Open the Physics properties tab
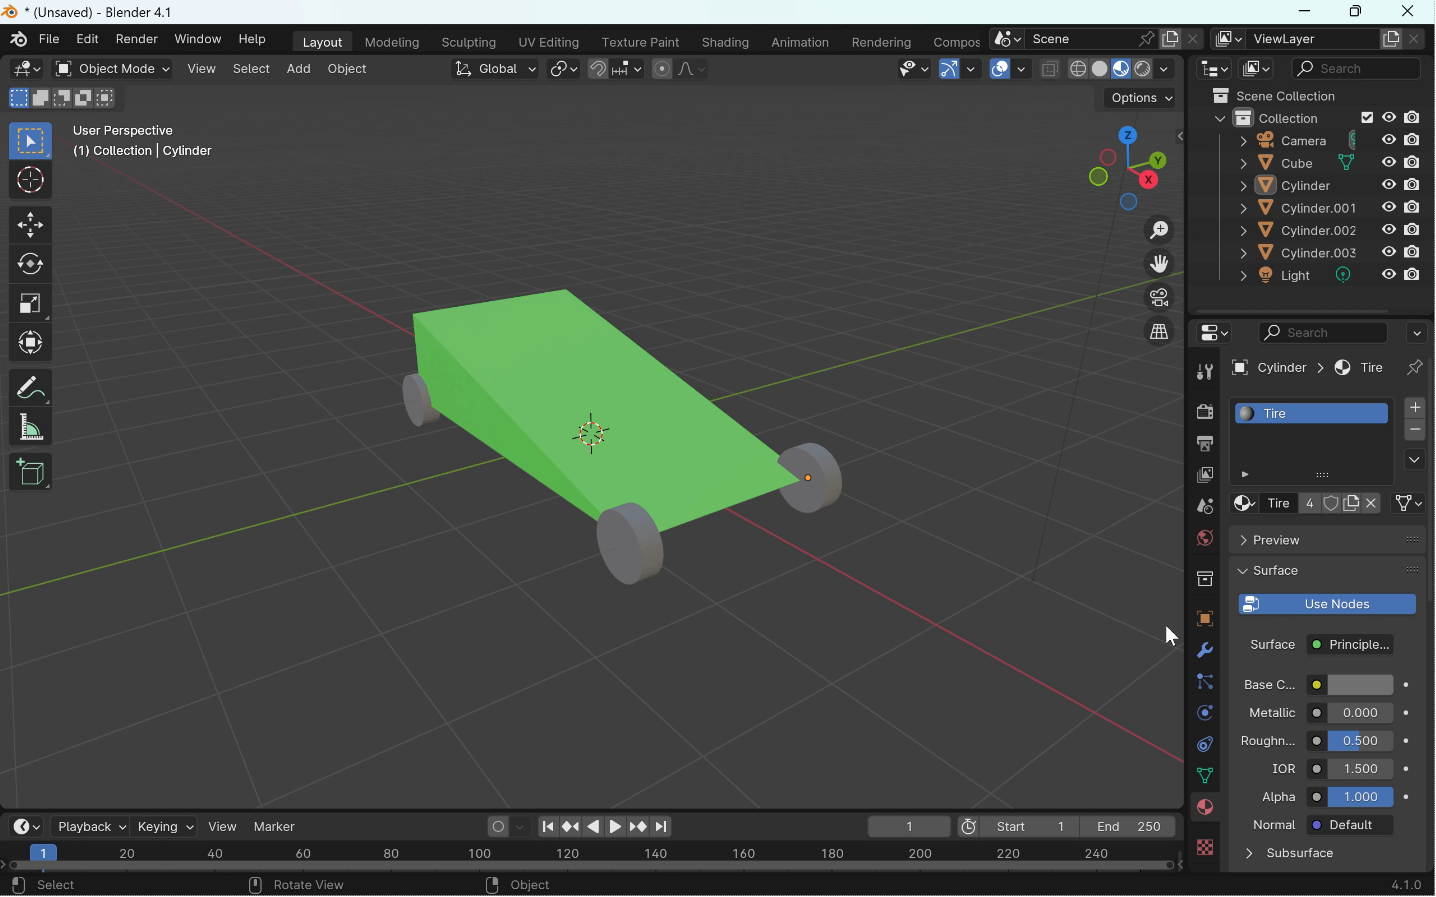This screenshot has width=1436, height=897. point(1205,714)
